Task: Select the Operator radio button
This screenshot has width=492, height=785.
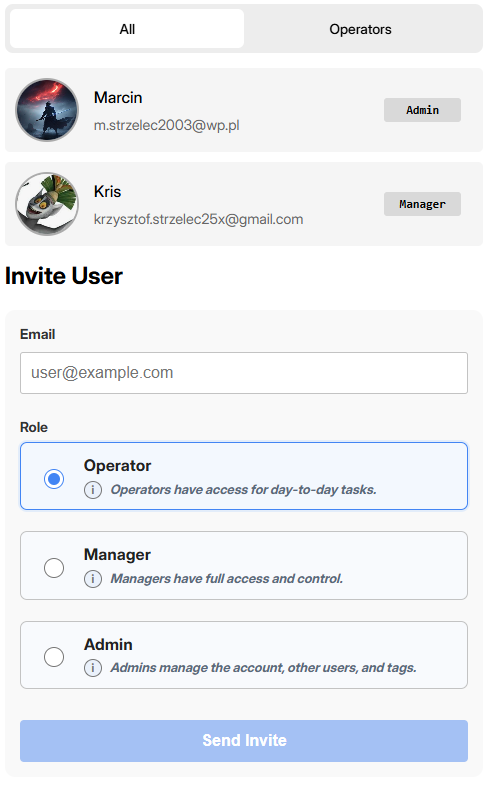Action: click(54, 479)
